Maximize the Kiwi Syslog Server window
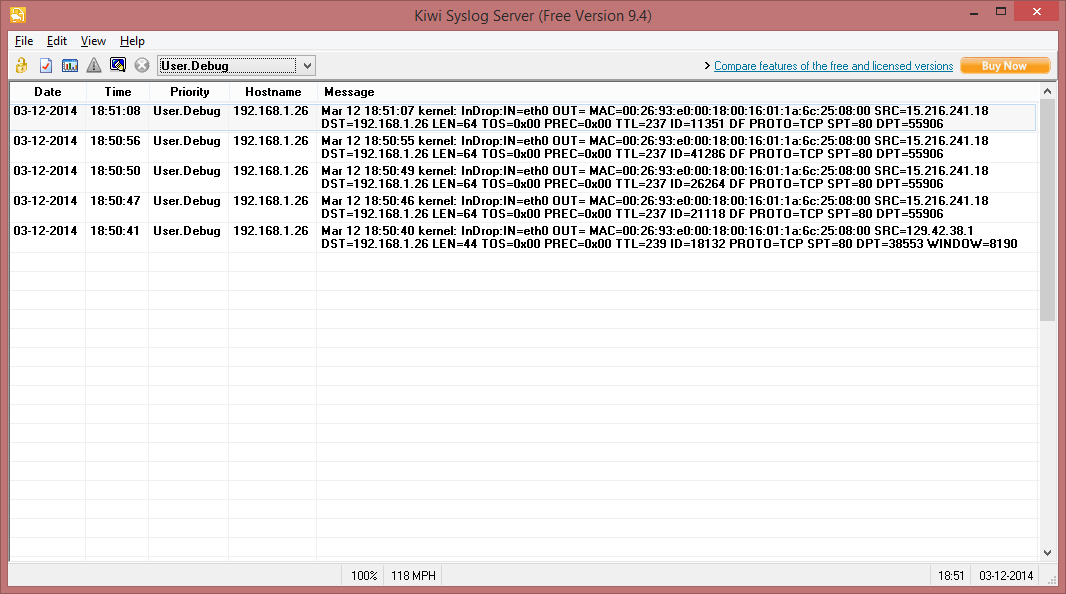 click(1001, 12)
